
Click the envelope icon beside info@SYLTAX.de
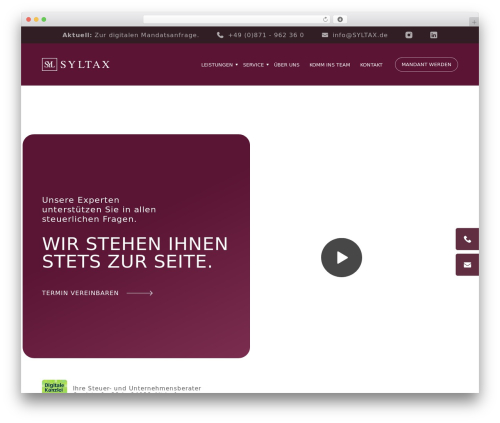[325, 35]
